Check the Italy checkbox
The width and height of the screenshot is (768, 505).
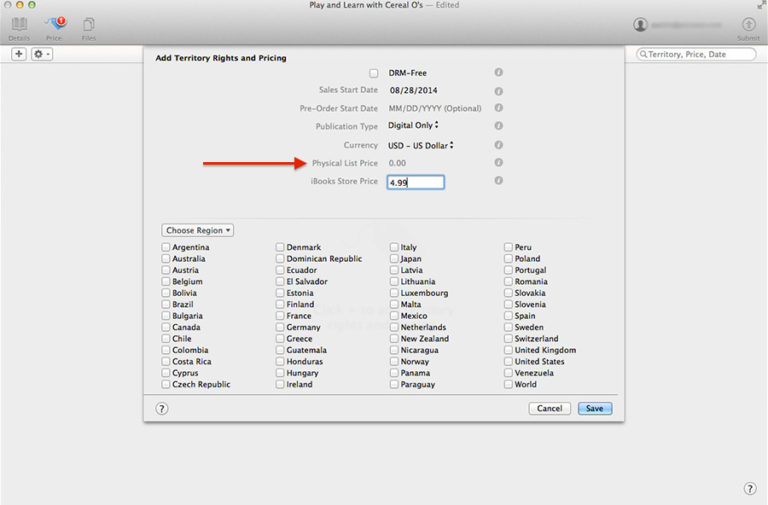point(394,247)
